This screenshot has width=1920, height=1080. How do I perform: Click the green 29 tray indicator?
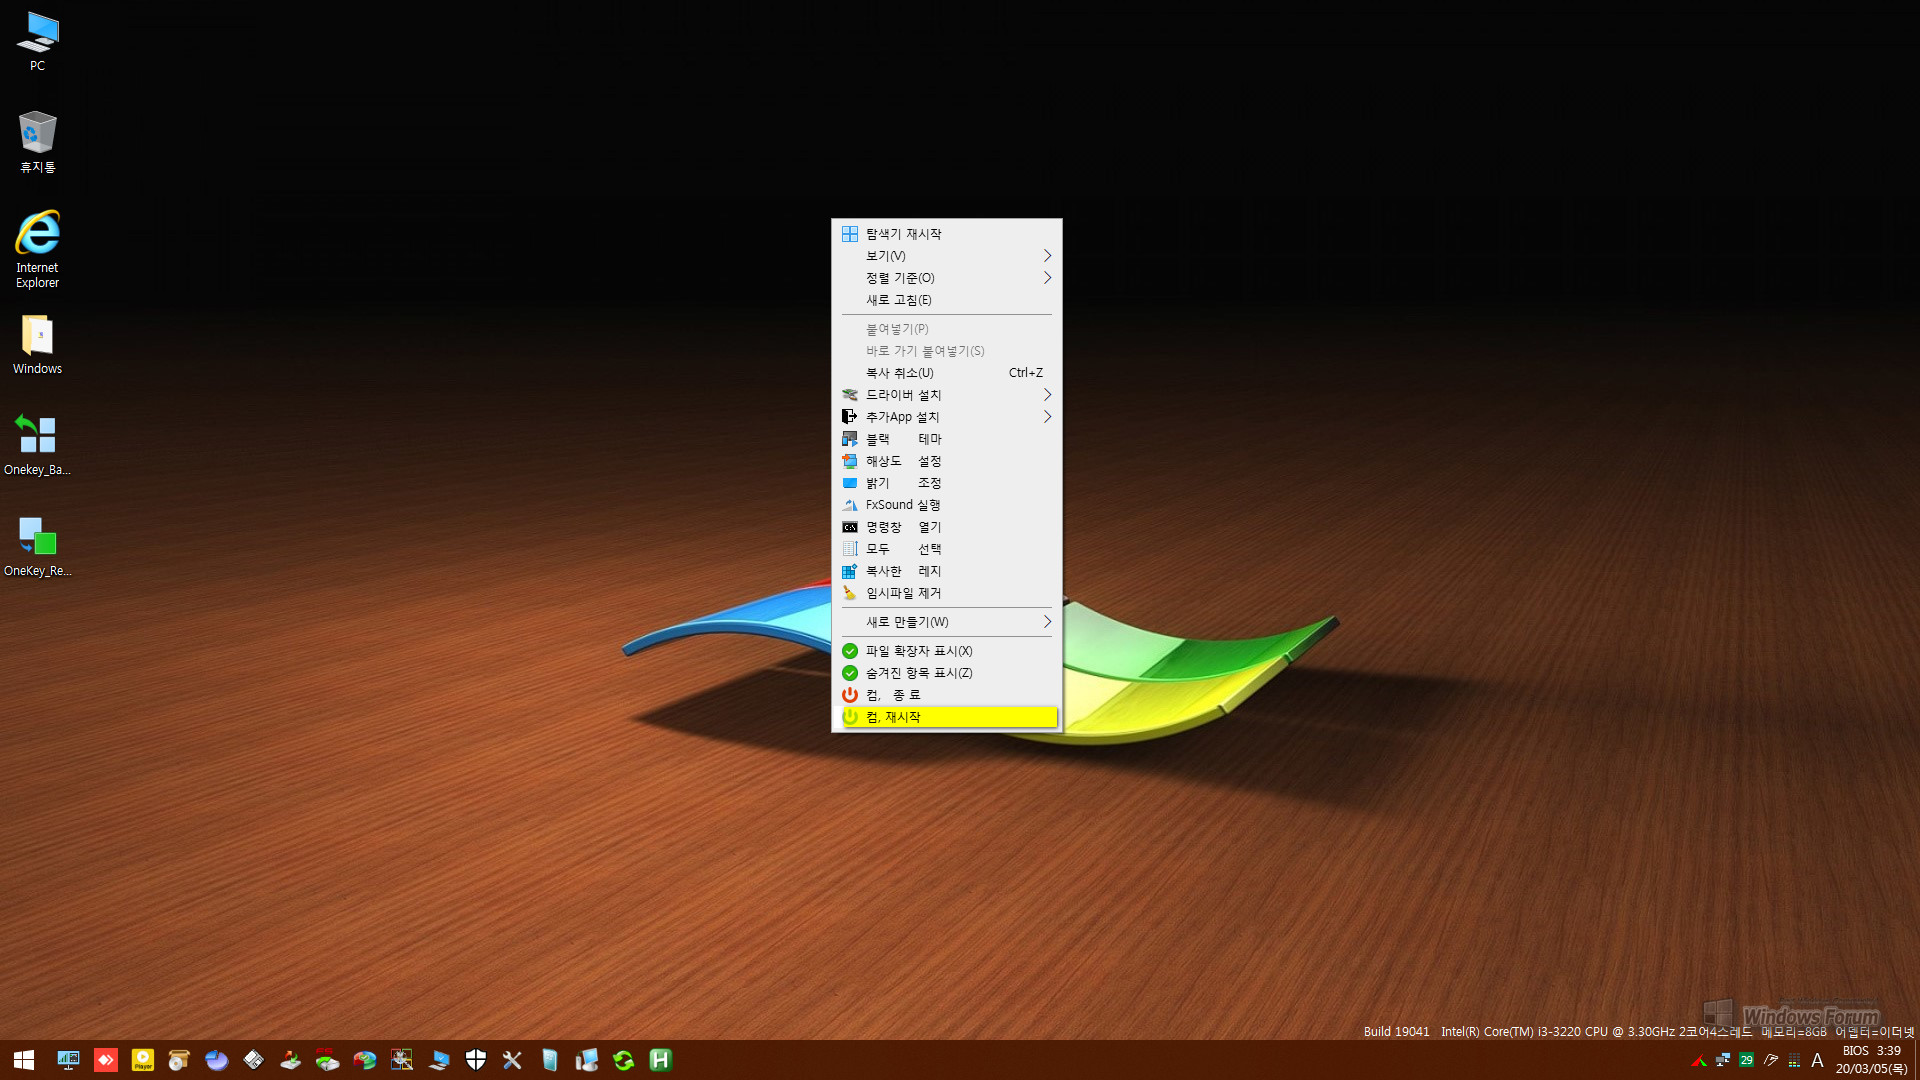point(1746,1060)
